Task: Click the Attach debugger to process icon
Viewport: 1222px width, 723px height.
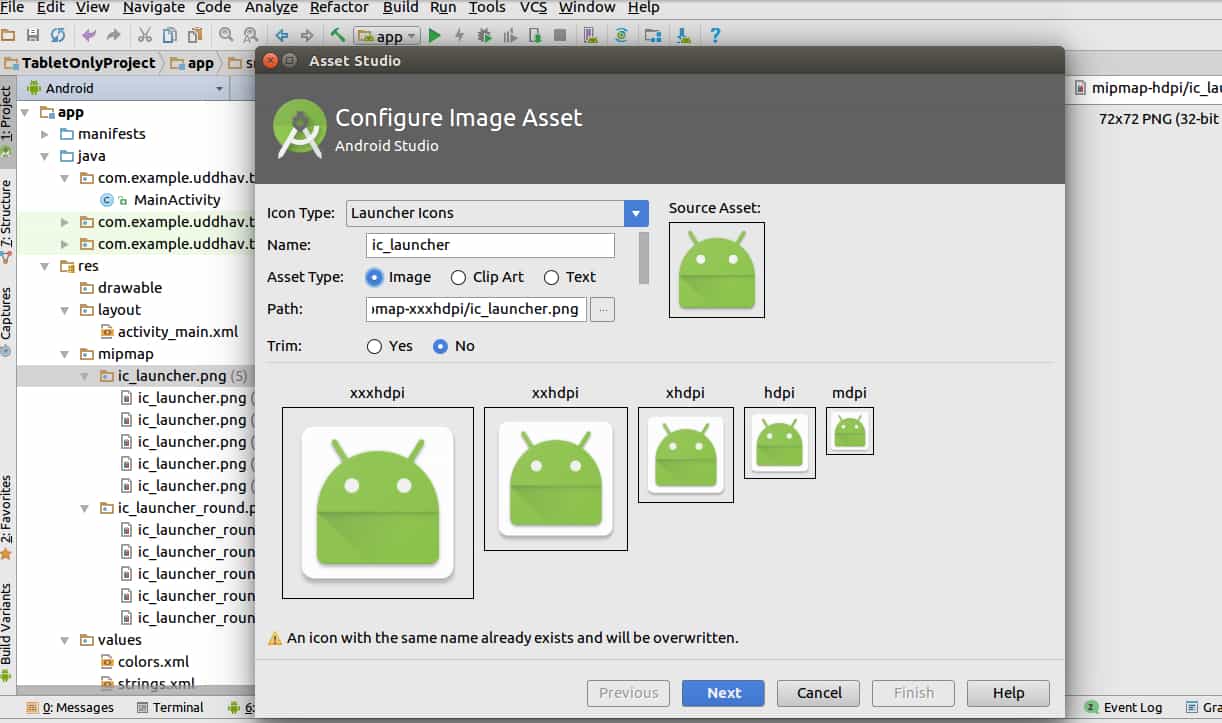Action: point(534,35)
